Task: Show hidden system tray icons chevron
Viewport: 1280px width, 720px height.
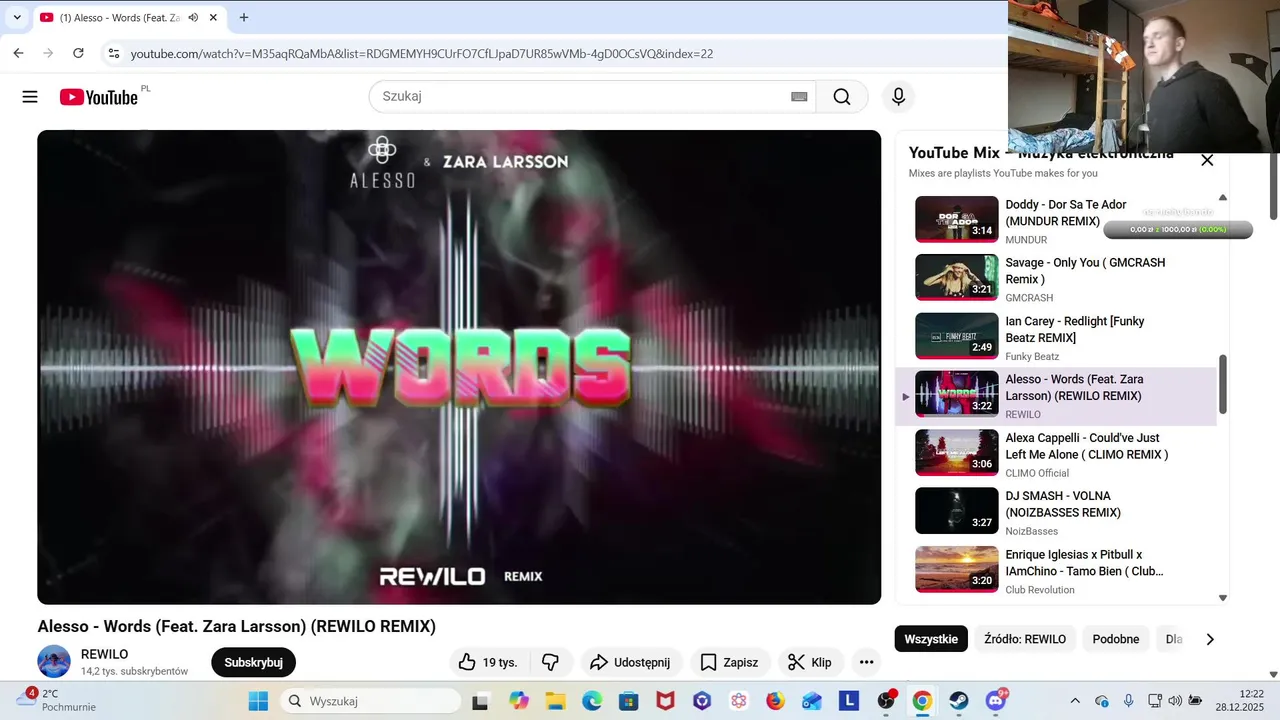Action: (x=1075, y=701)
